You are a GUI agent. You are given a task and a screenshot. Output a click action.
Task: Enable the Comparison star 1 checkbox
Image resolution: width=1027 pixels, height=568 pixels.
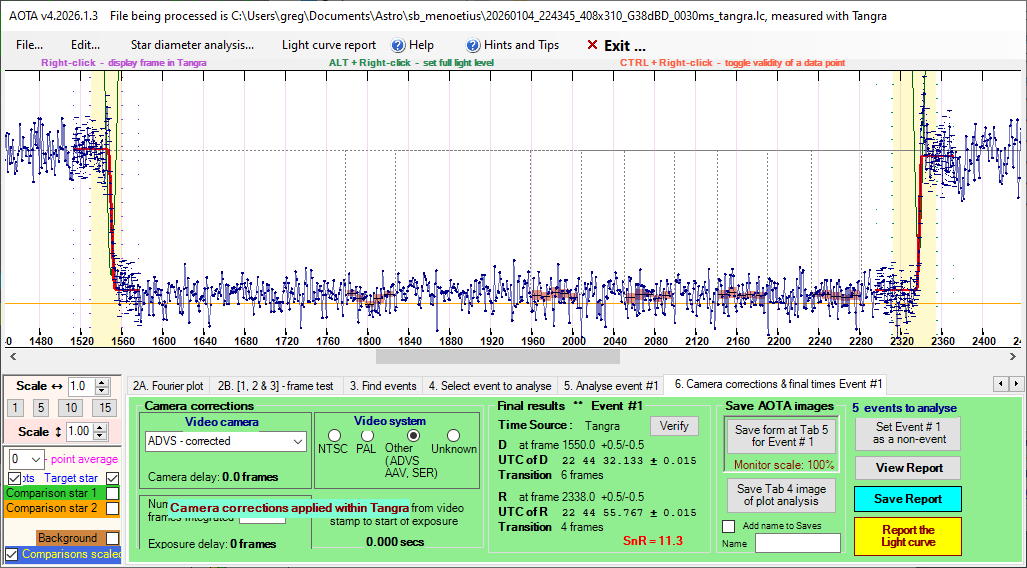click(x=113, y=493)
